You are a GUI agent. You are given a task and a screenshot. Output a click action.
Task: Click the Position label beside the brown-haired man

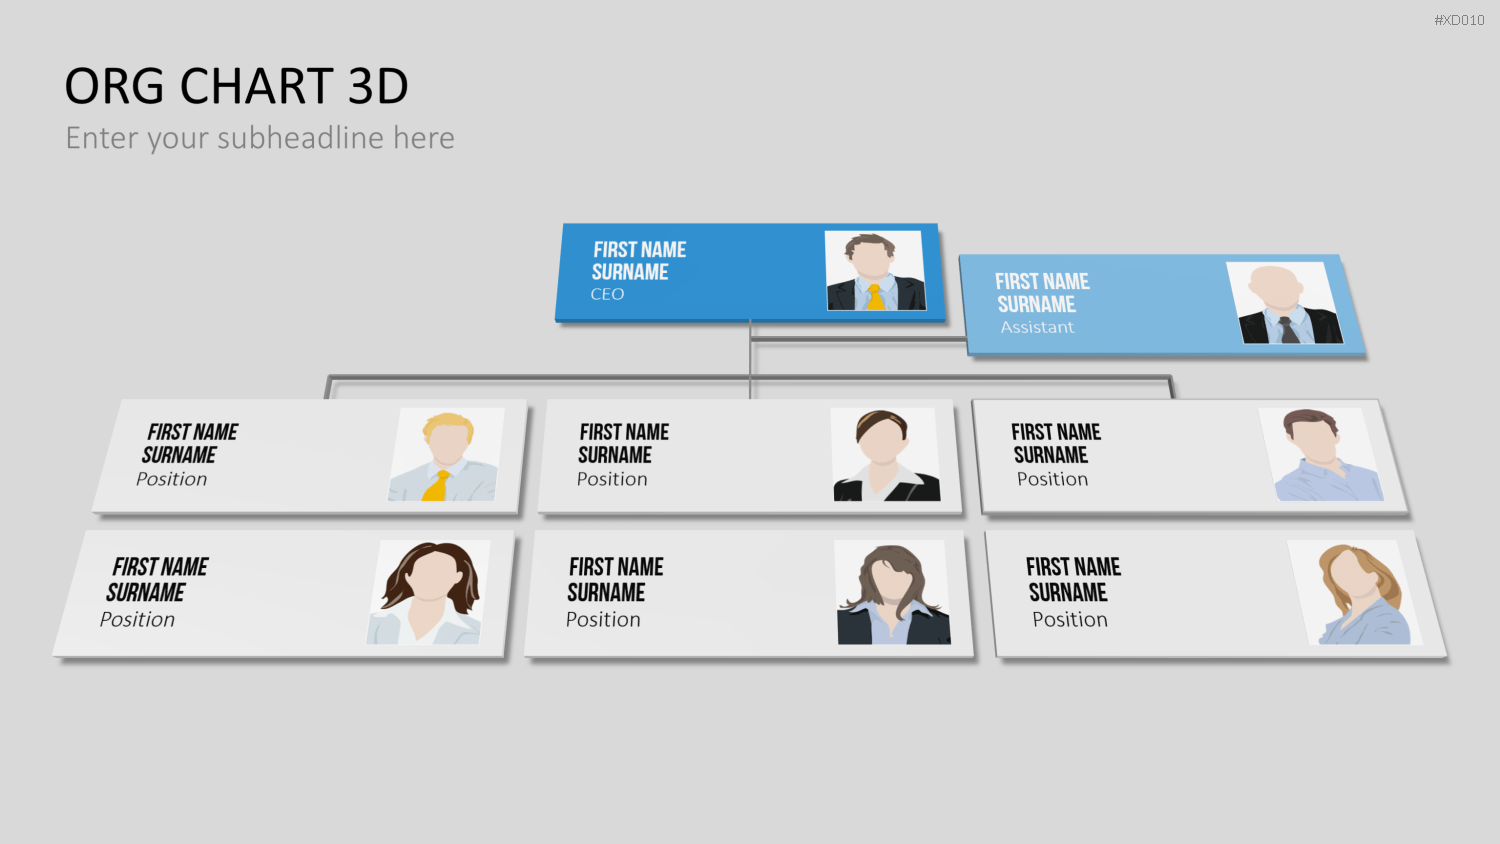(x=1052, y=479)
